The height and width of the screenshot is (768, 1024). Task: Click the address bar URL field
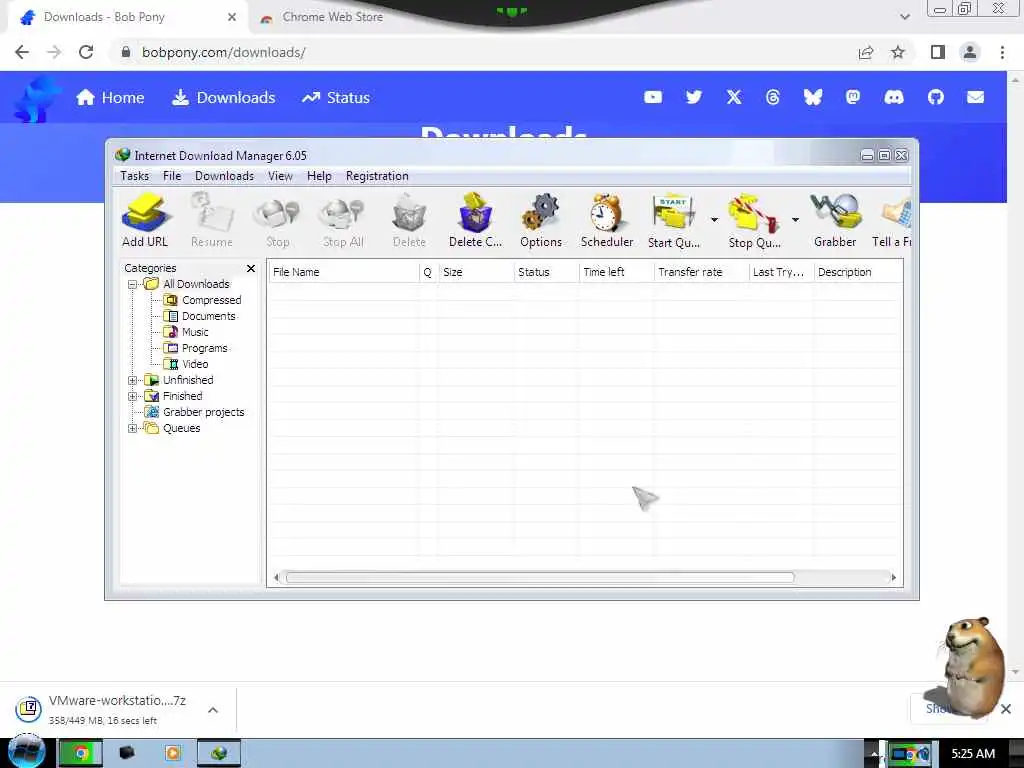(x=483, y=52)
